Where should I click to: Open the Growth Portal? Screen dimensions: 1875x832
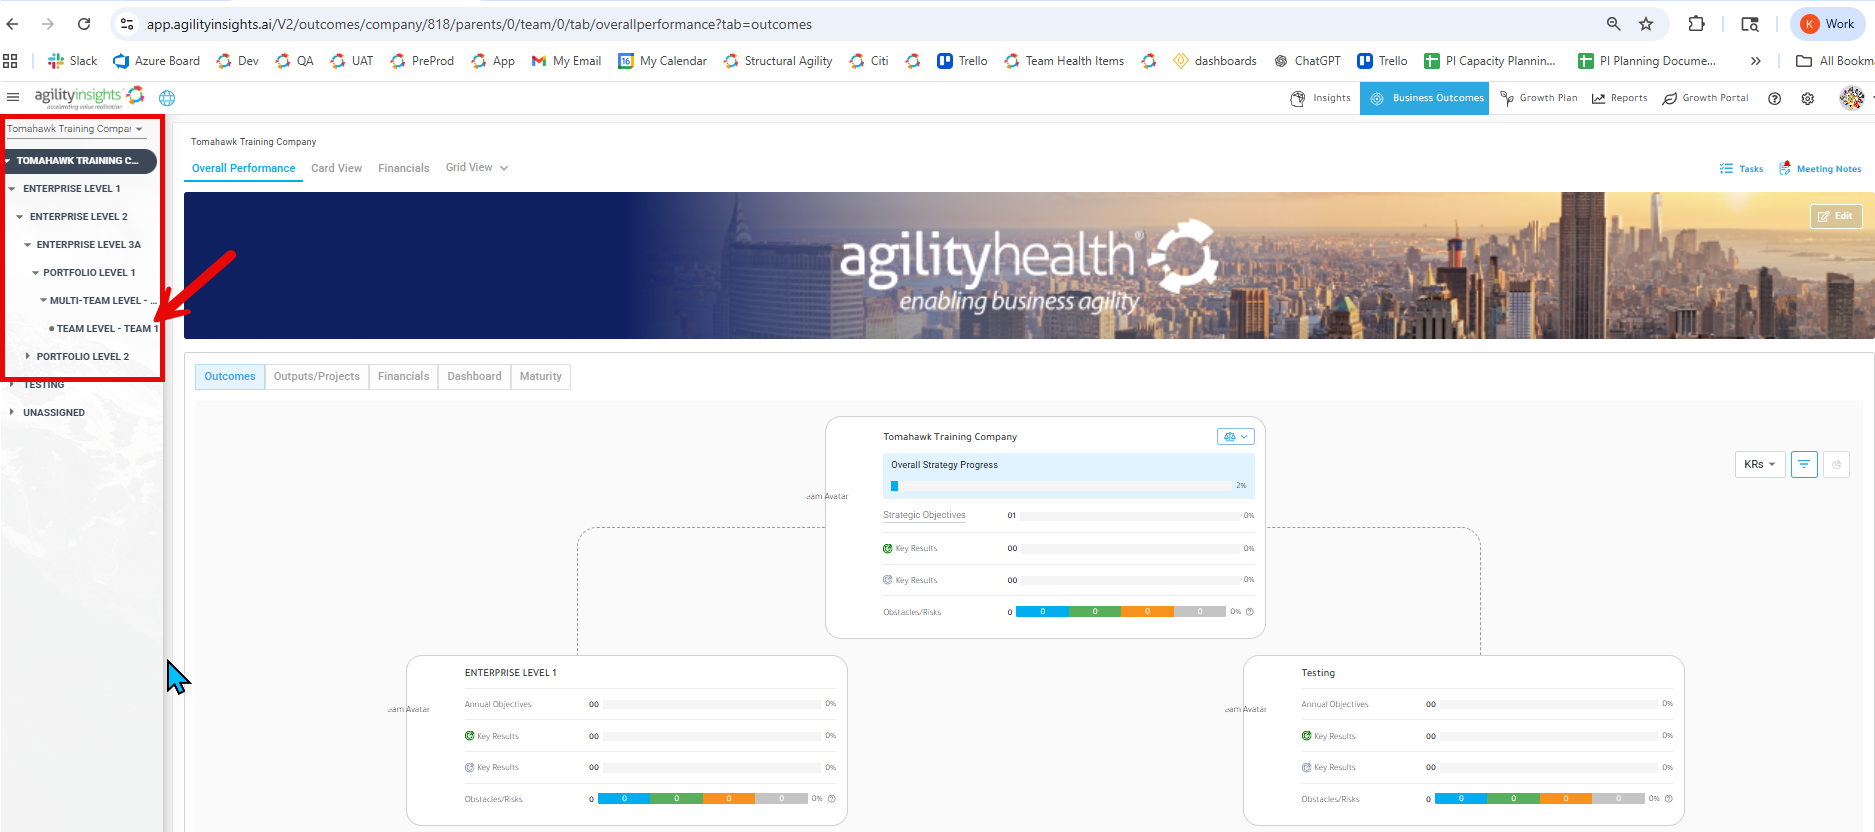pos(1705,98)
